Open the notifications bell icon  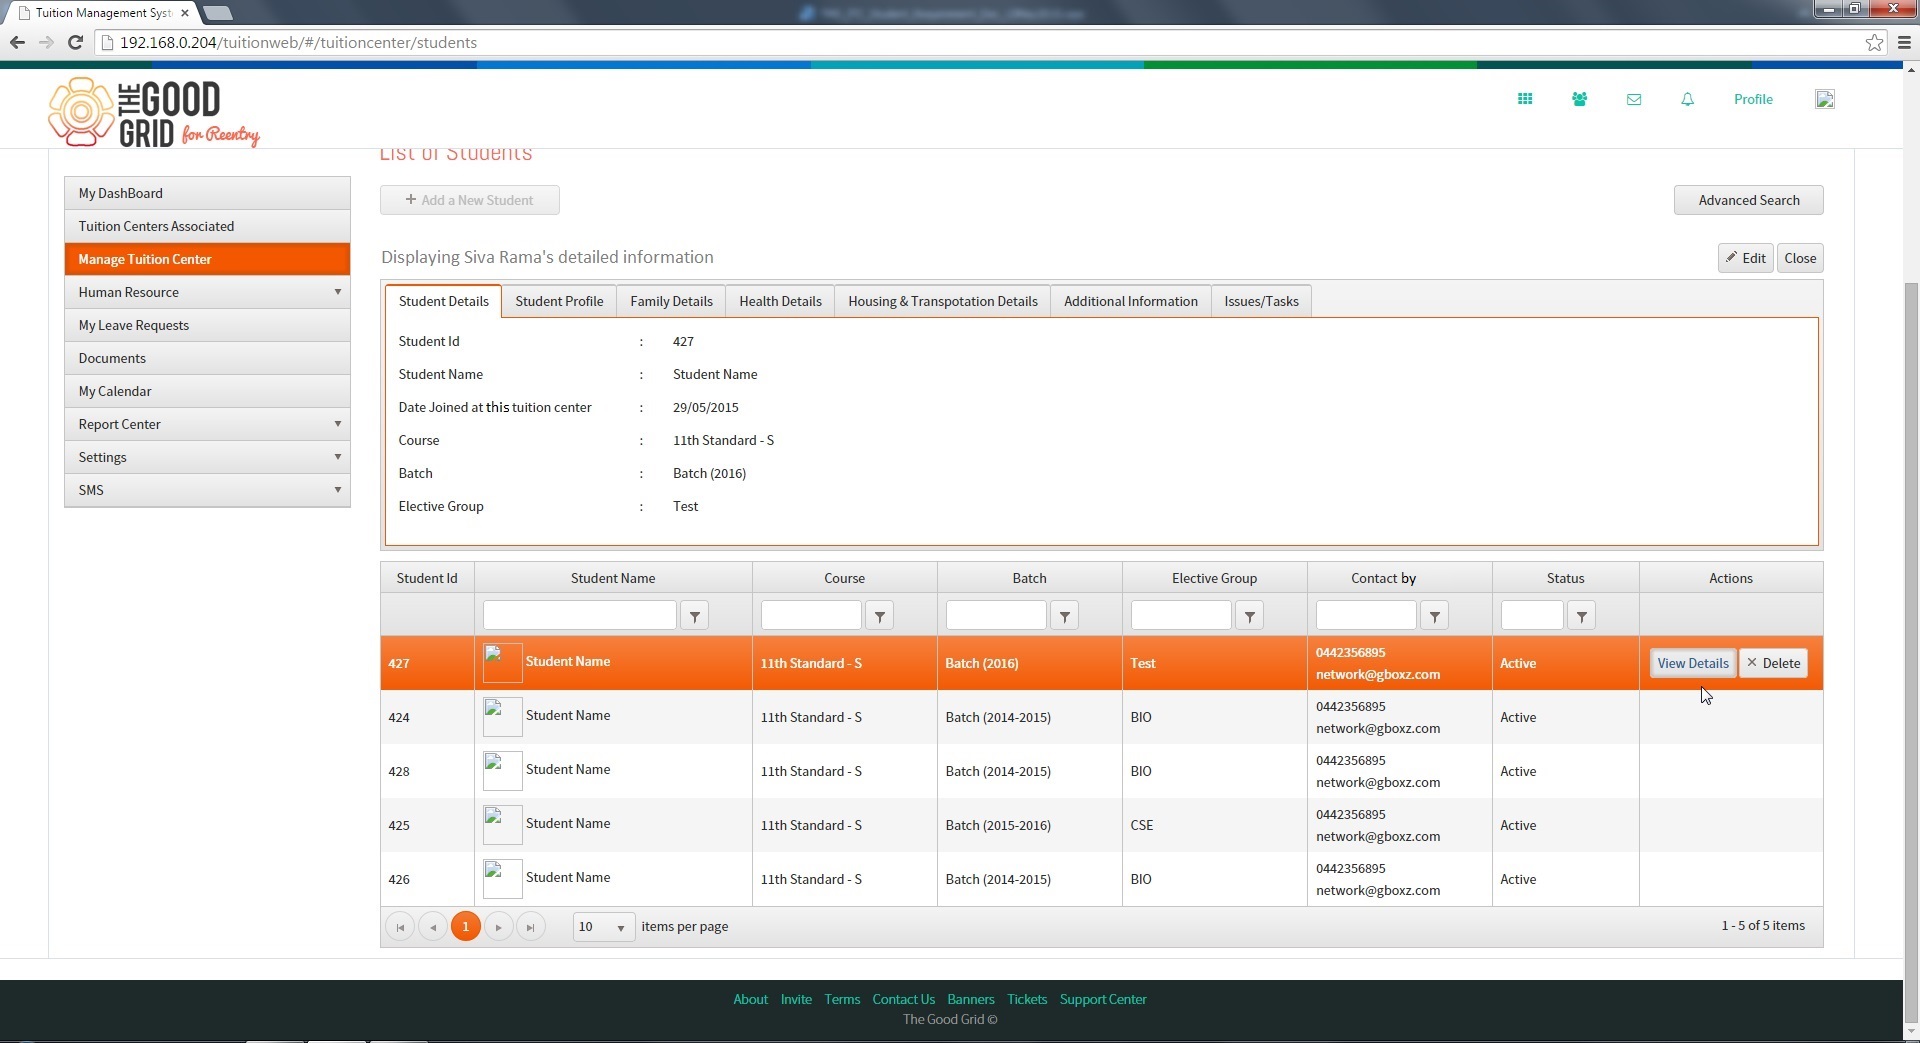1687,99
